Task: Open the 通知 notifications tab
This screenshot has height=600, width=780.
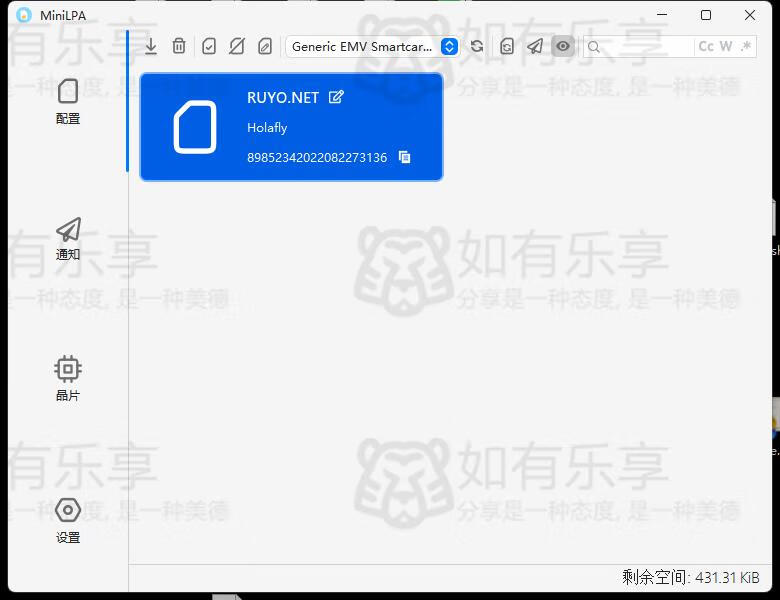Action: (68, 239)
